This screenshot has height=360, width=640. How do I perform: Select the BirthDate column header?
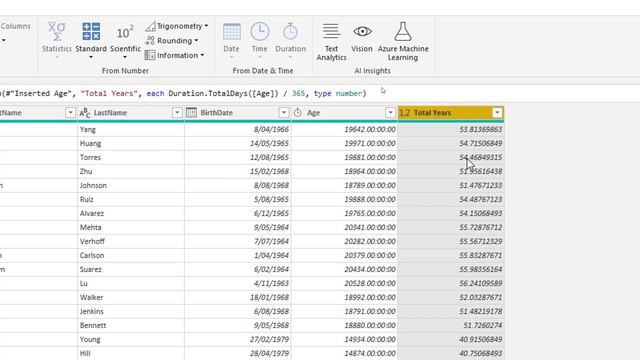point(238,113)
